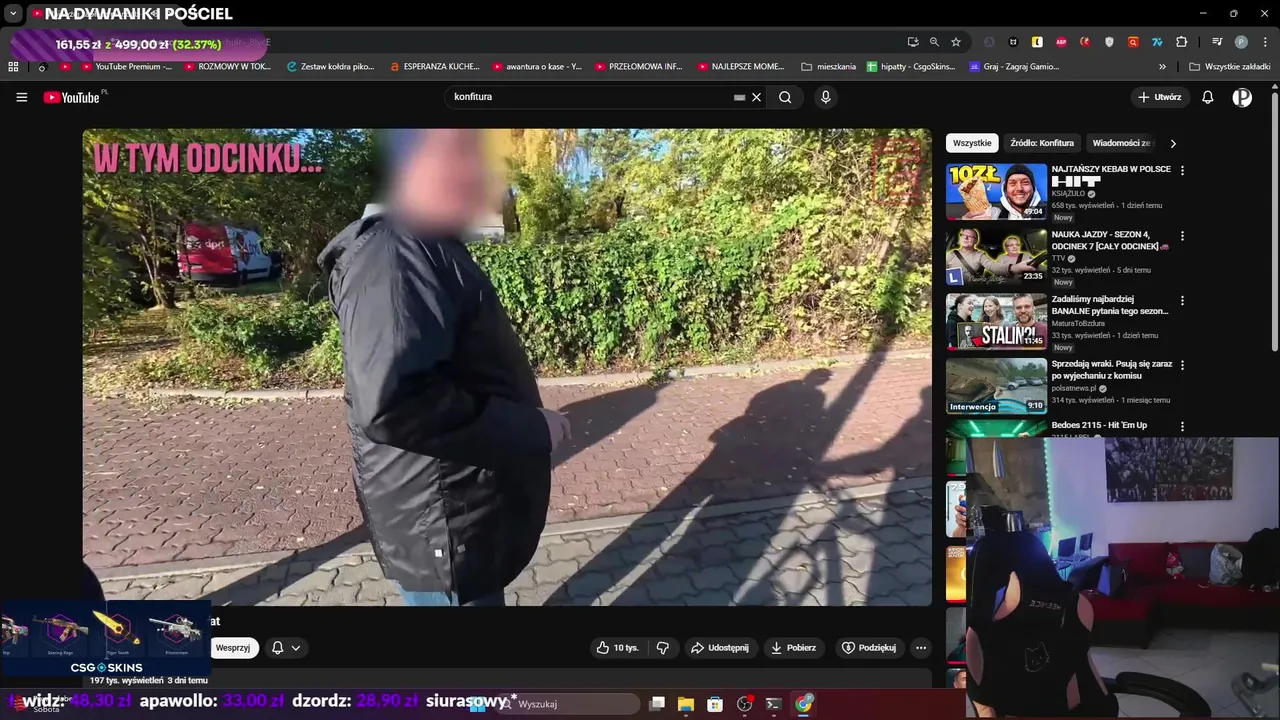Open awantura o kase bookmark

pyautogui.click(x=537, y=67)
